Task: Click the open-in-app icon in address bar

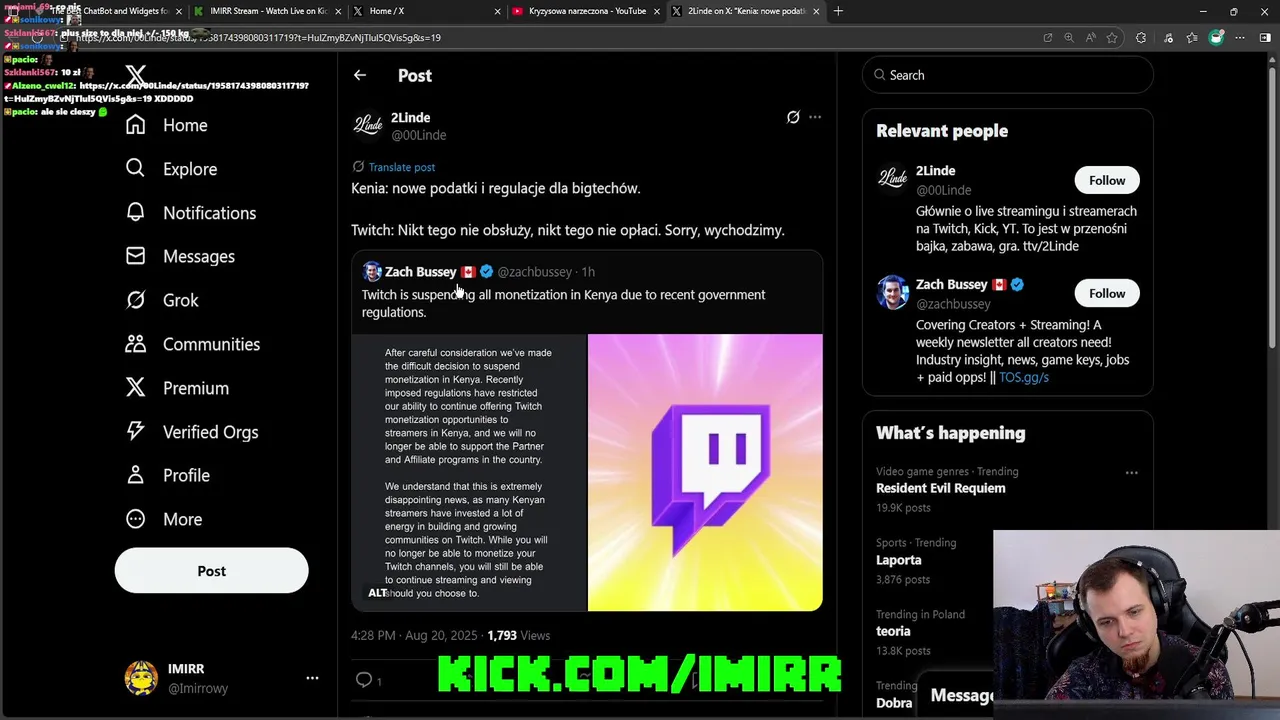Action: tap(1047, 38)
